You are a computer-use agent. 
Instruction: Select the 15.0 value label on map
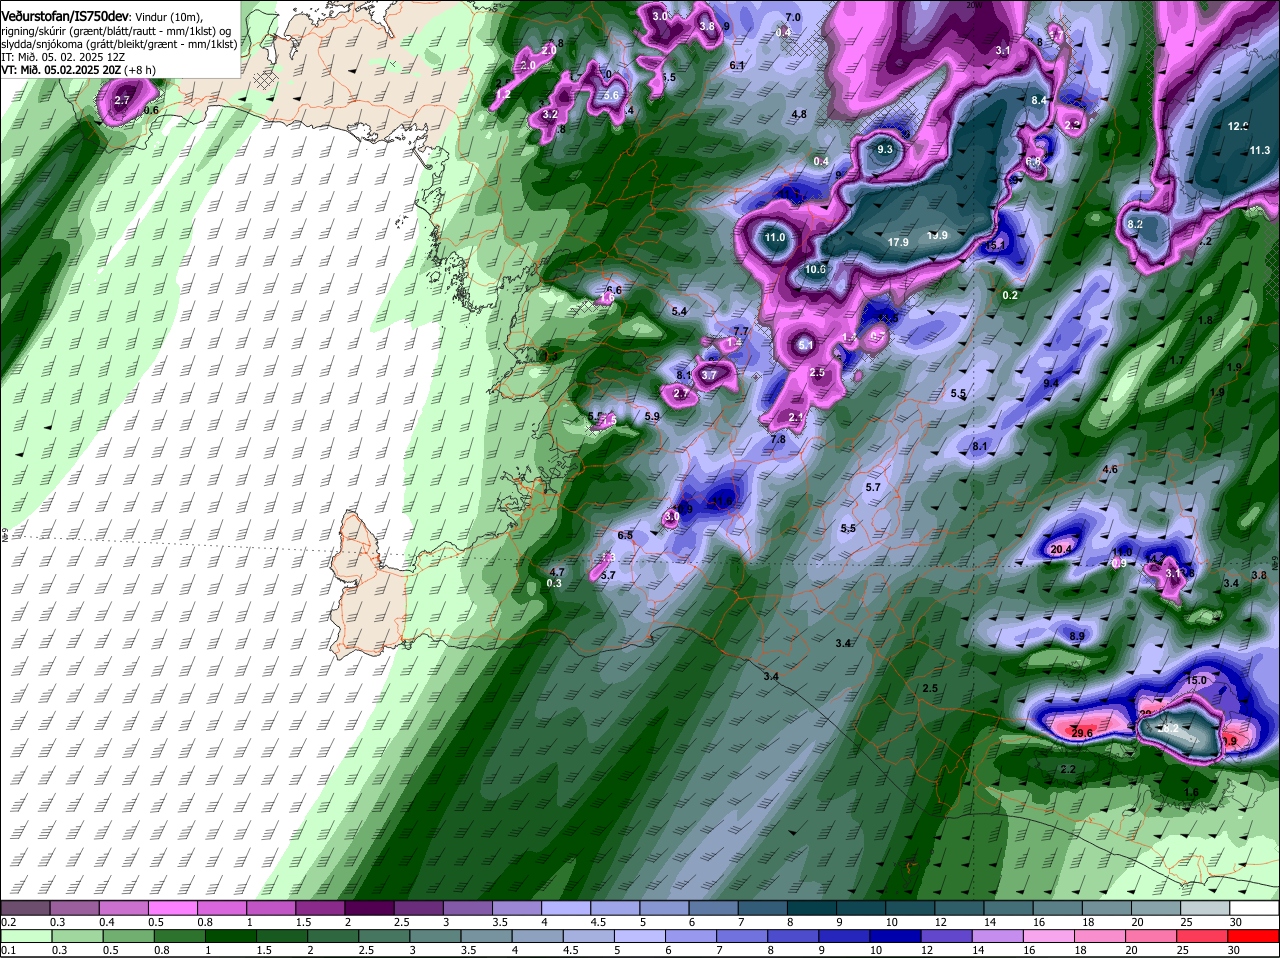1197,680
